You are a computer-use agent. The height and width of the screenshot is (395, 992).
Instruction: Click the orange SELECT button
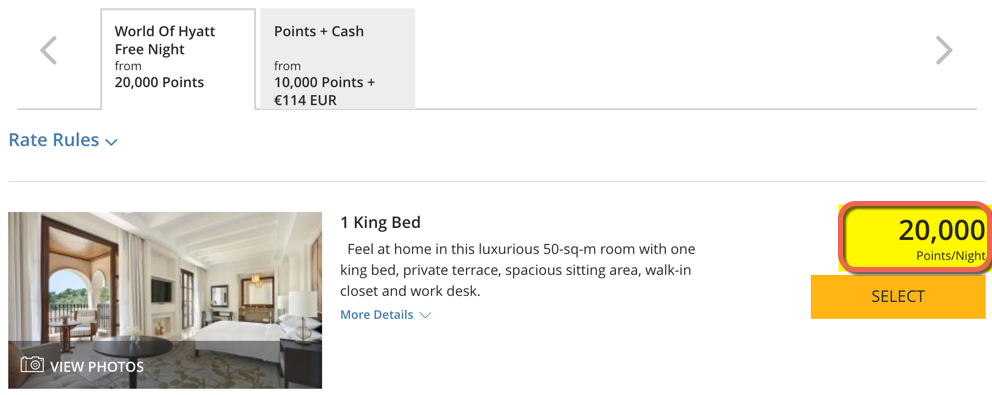(898, 296)
